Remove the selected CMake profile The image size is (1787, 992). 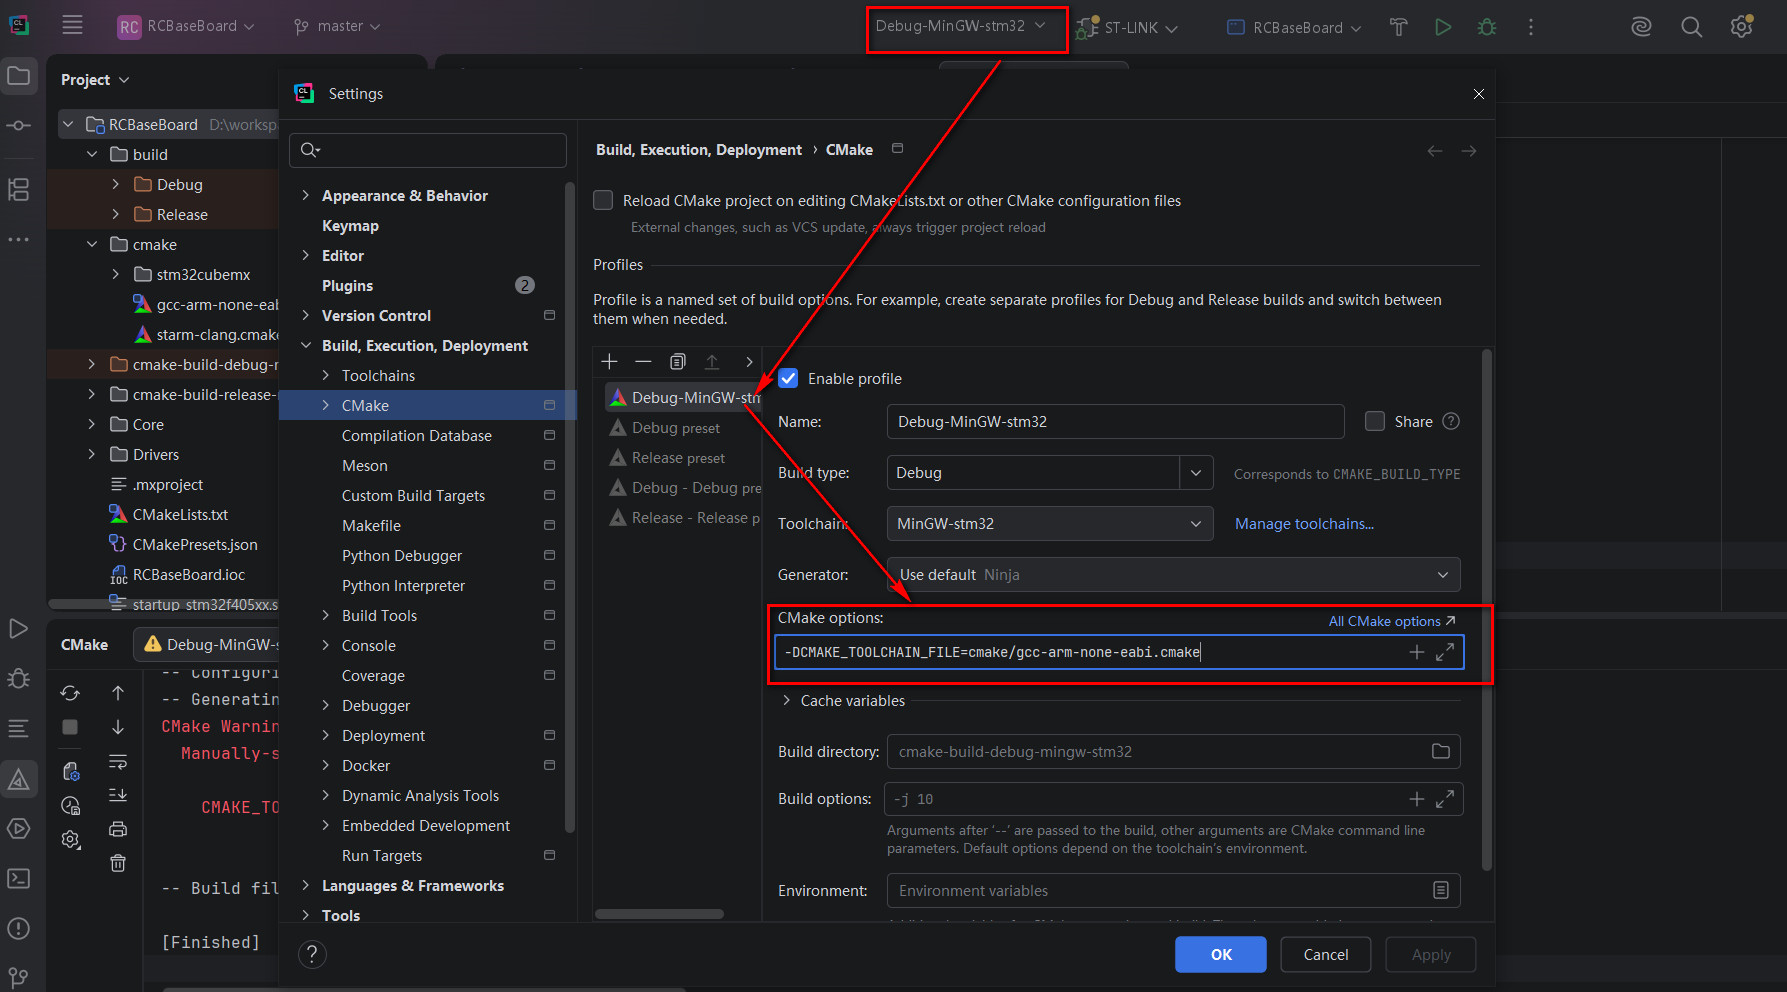644,362
